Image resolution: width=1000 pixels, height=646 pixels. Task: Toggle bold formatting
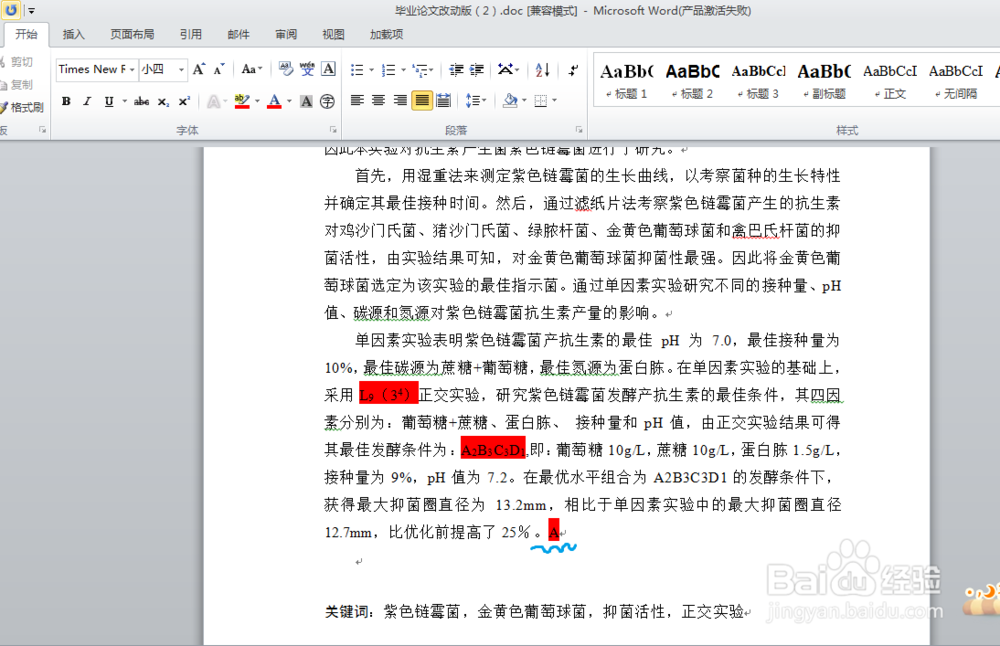click(x=64, y=101)
